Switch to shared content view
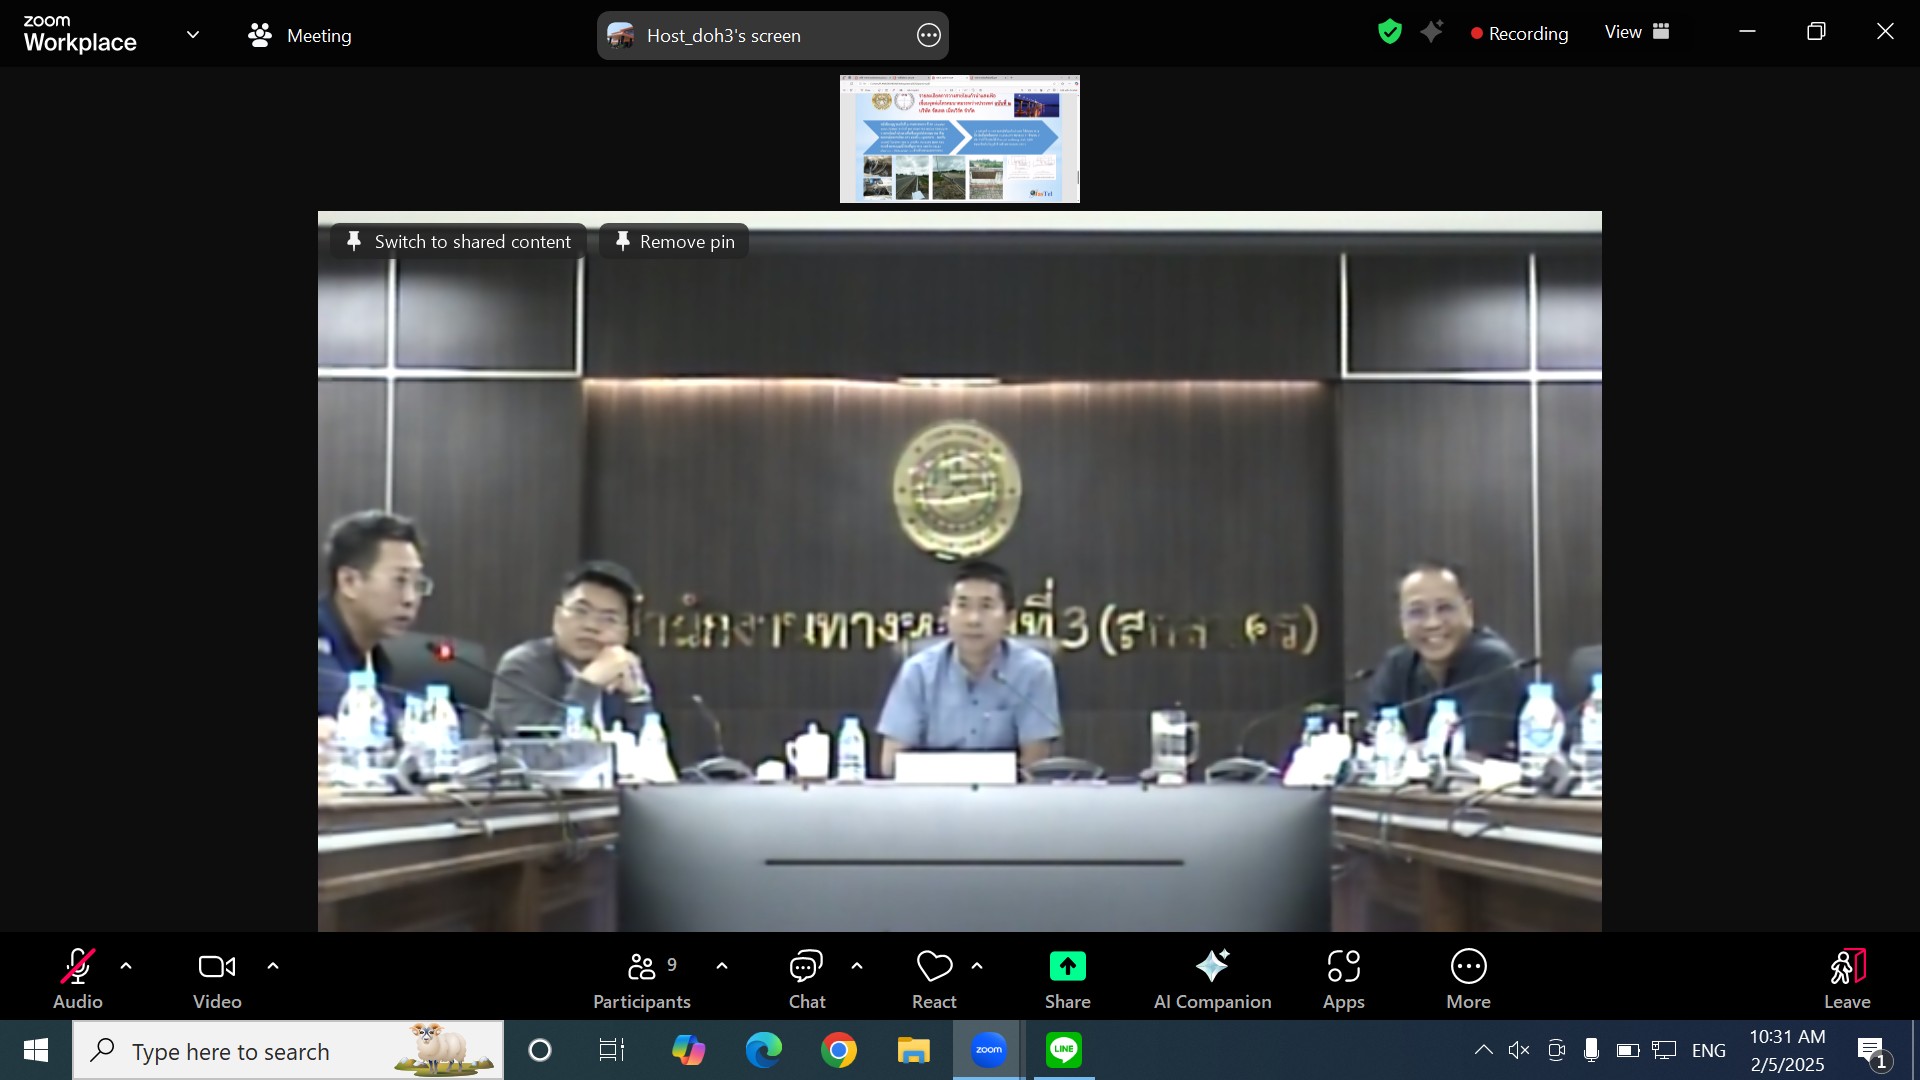Viewport: 1920px width, 1080px height. tap(458, 242)
